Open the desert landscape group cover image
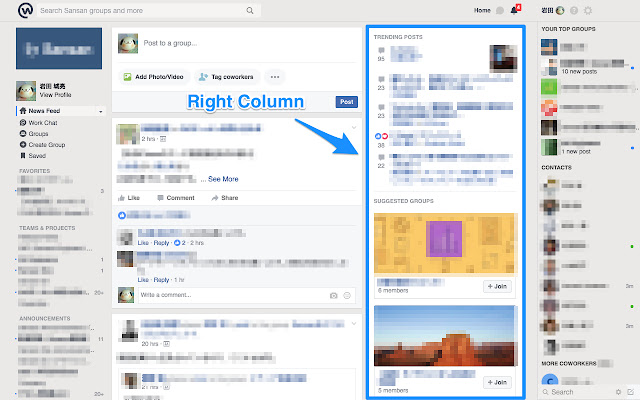640x400 pixels. point(446,336)
